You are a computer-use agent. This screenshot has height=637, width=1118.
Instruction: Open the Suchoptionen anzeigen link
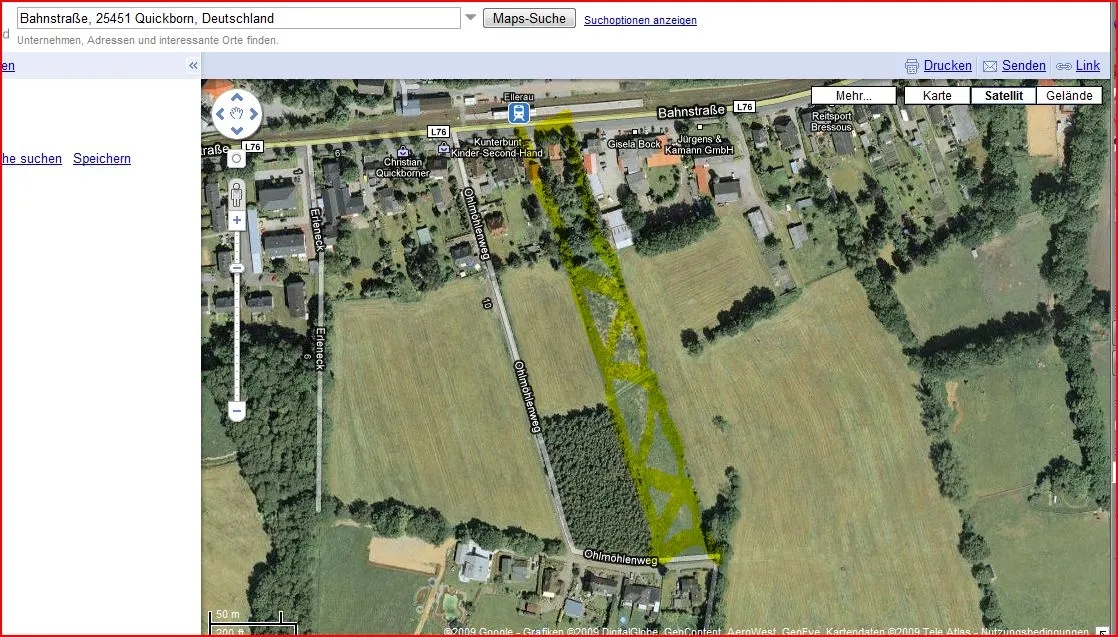coord(640,20)
